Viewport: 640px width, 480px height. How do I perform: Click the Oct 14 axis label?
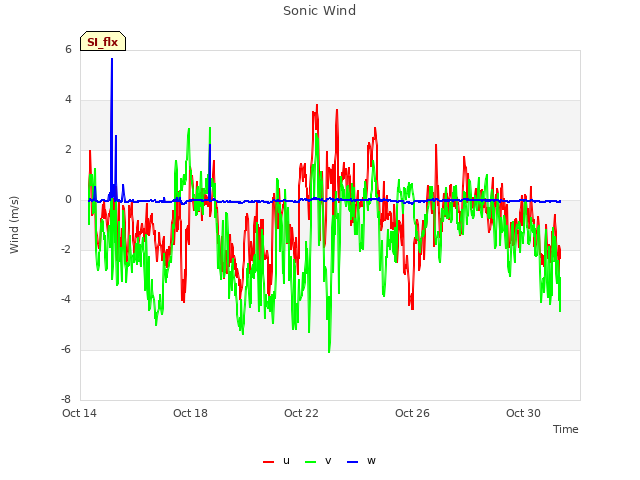coord(79,413)
